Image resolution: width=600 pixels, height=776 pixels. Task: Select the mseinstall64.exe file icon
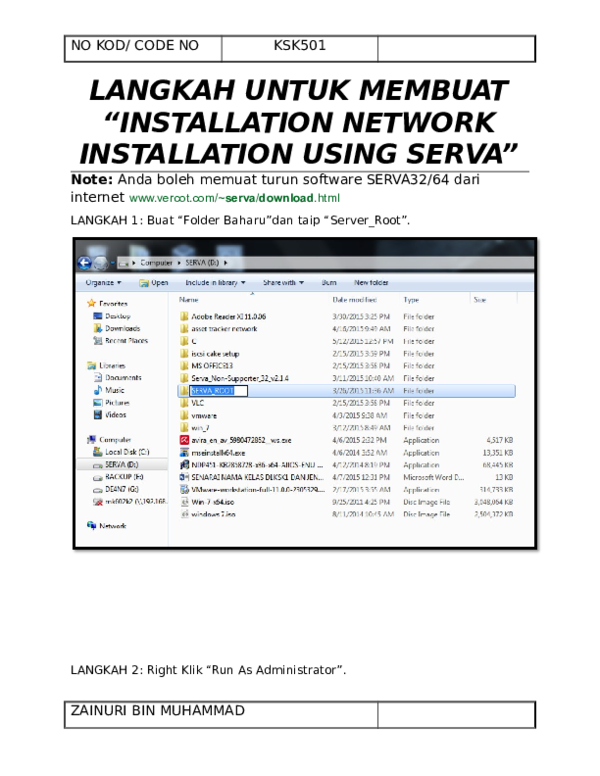pos(184,452)
